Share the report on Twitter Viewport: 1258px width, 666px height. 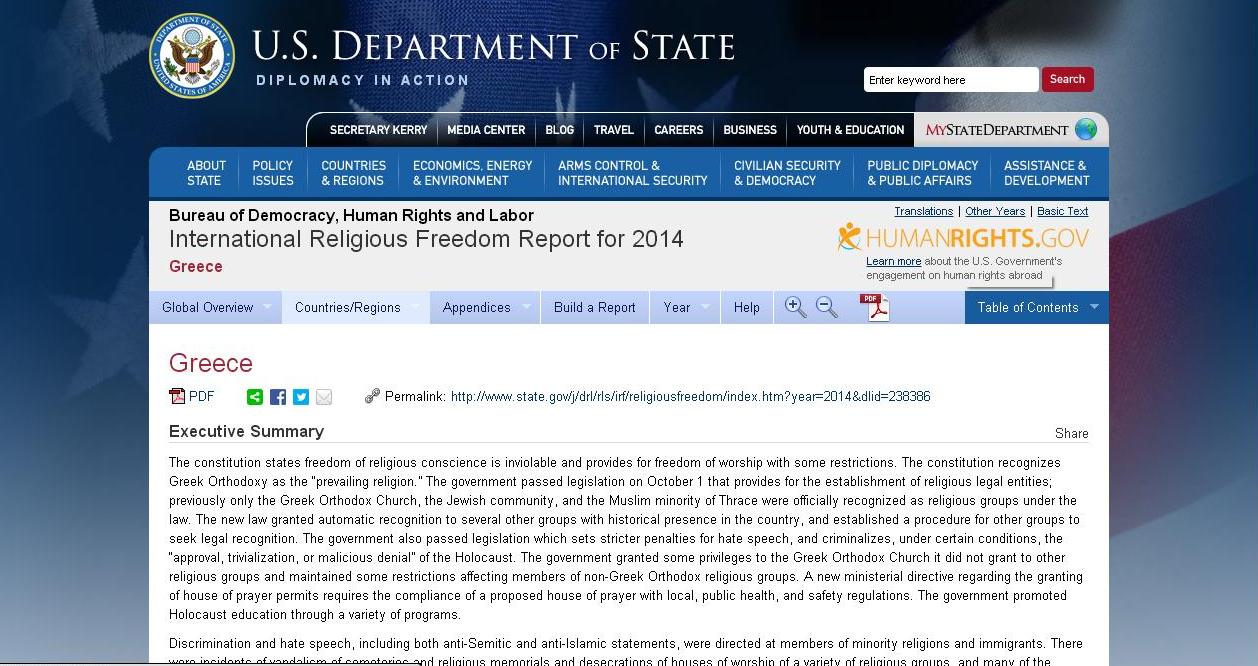coord(301,397)
